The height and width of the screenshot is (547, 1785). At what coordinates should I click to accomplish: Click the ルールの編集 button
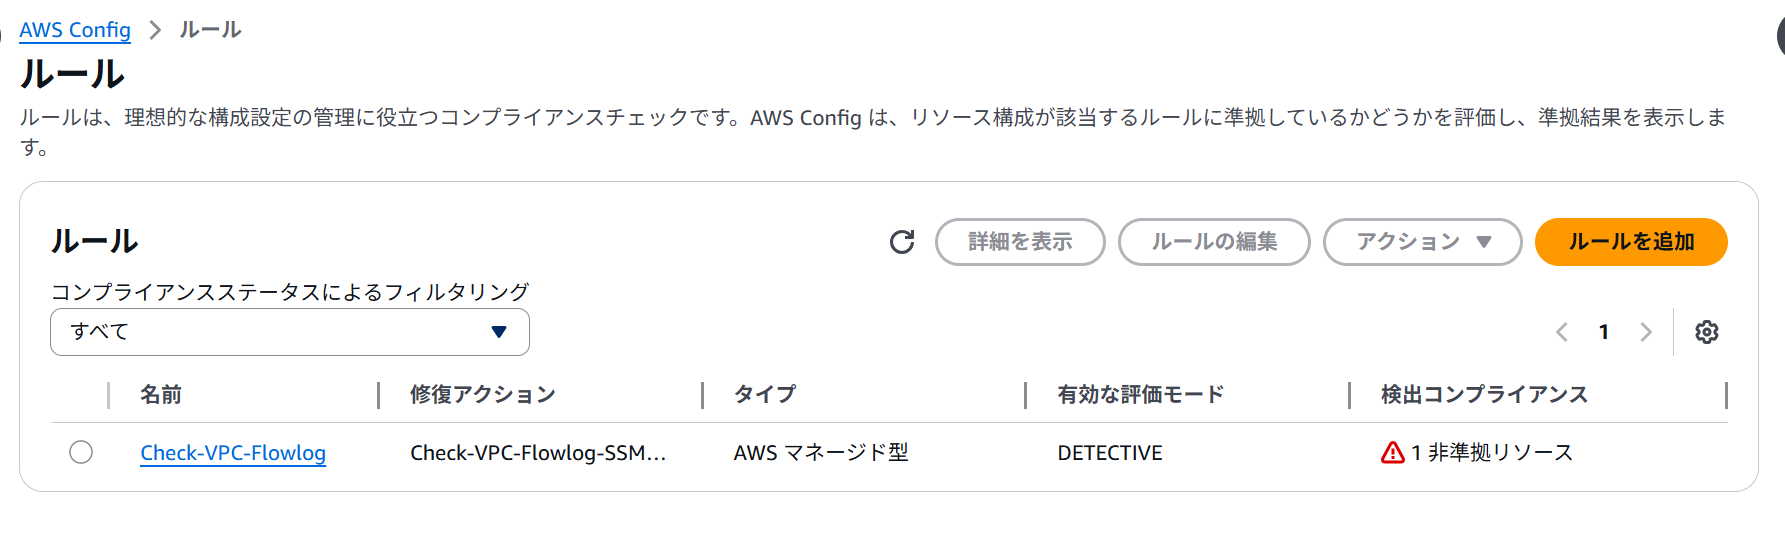pos(1214,242)
